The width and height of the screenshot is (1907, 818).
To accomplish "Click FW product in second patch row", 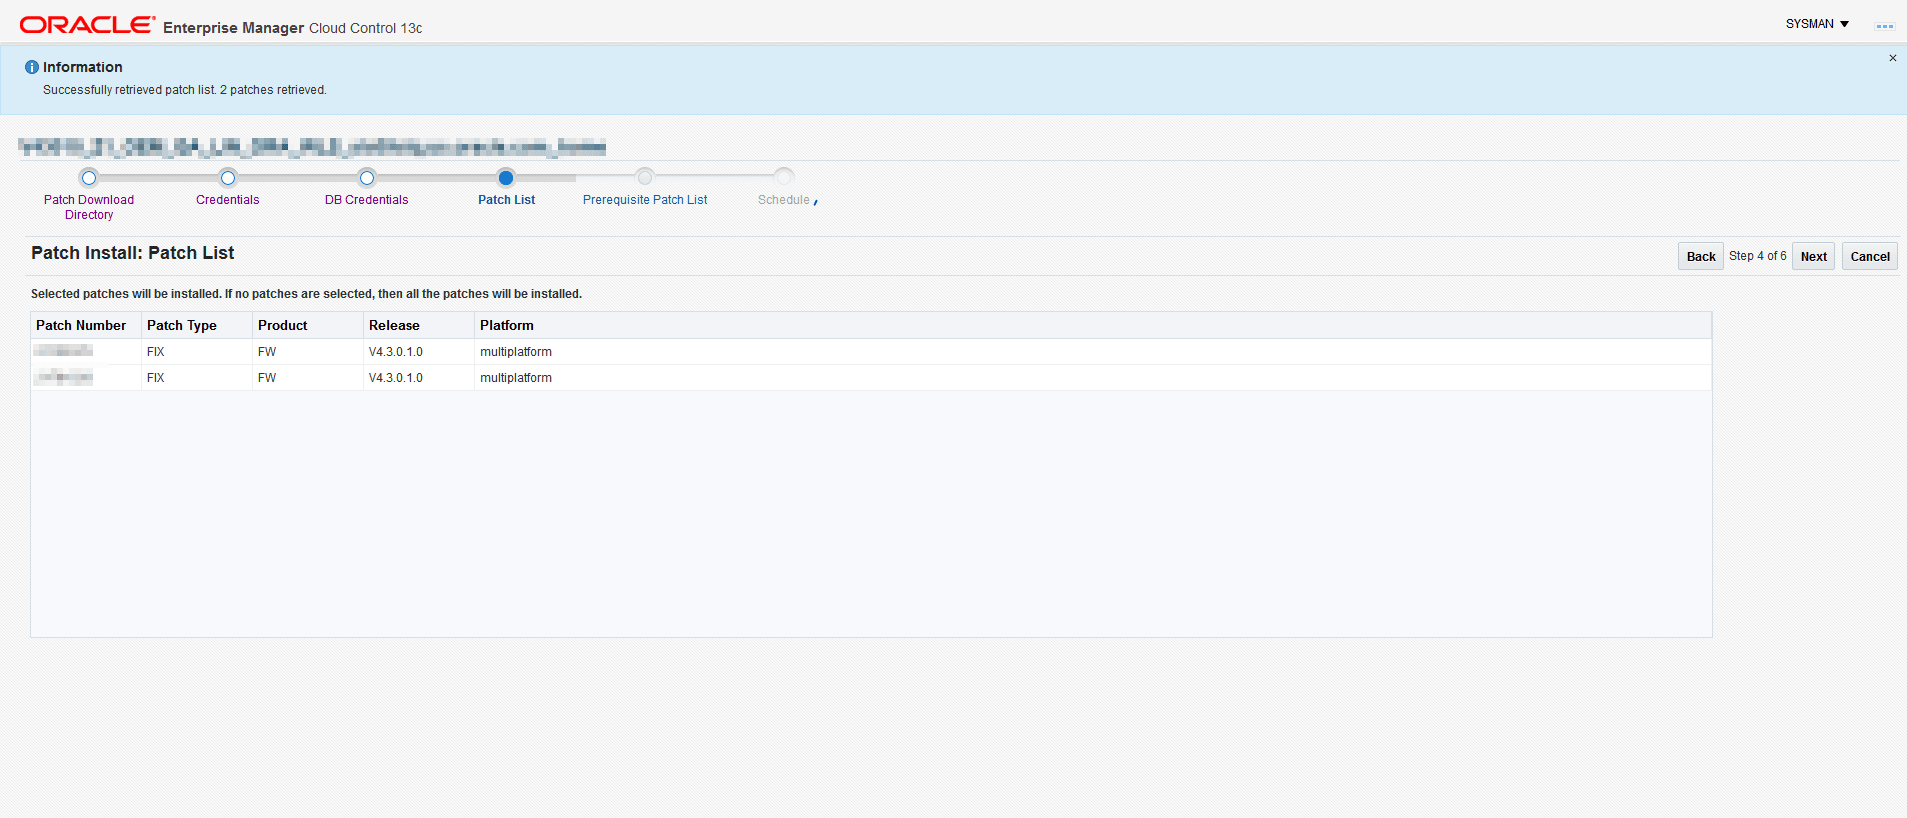I will [x=267, y=378].
